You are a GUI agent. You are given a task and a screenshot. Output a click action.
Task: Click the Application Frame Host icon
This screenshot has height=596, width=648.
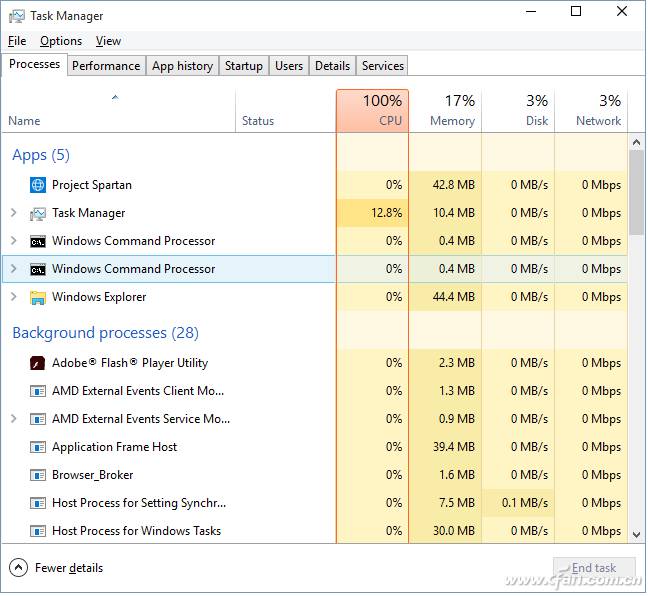[x=38, y=447]
